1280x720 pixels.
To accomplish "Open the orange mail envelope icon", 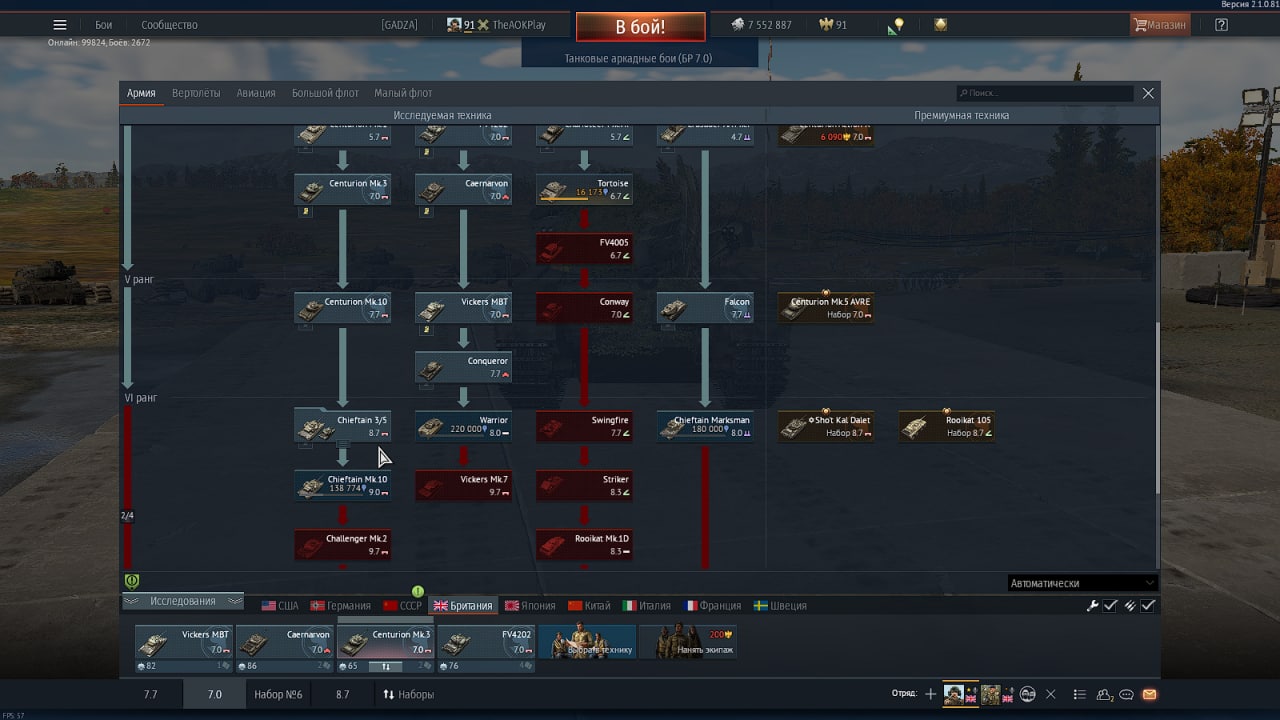I will click(1149, 694).
